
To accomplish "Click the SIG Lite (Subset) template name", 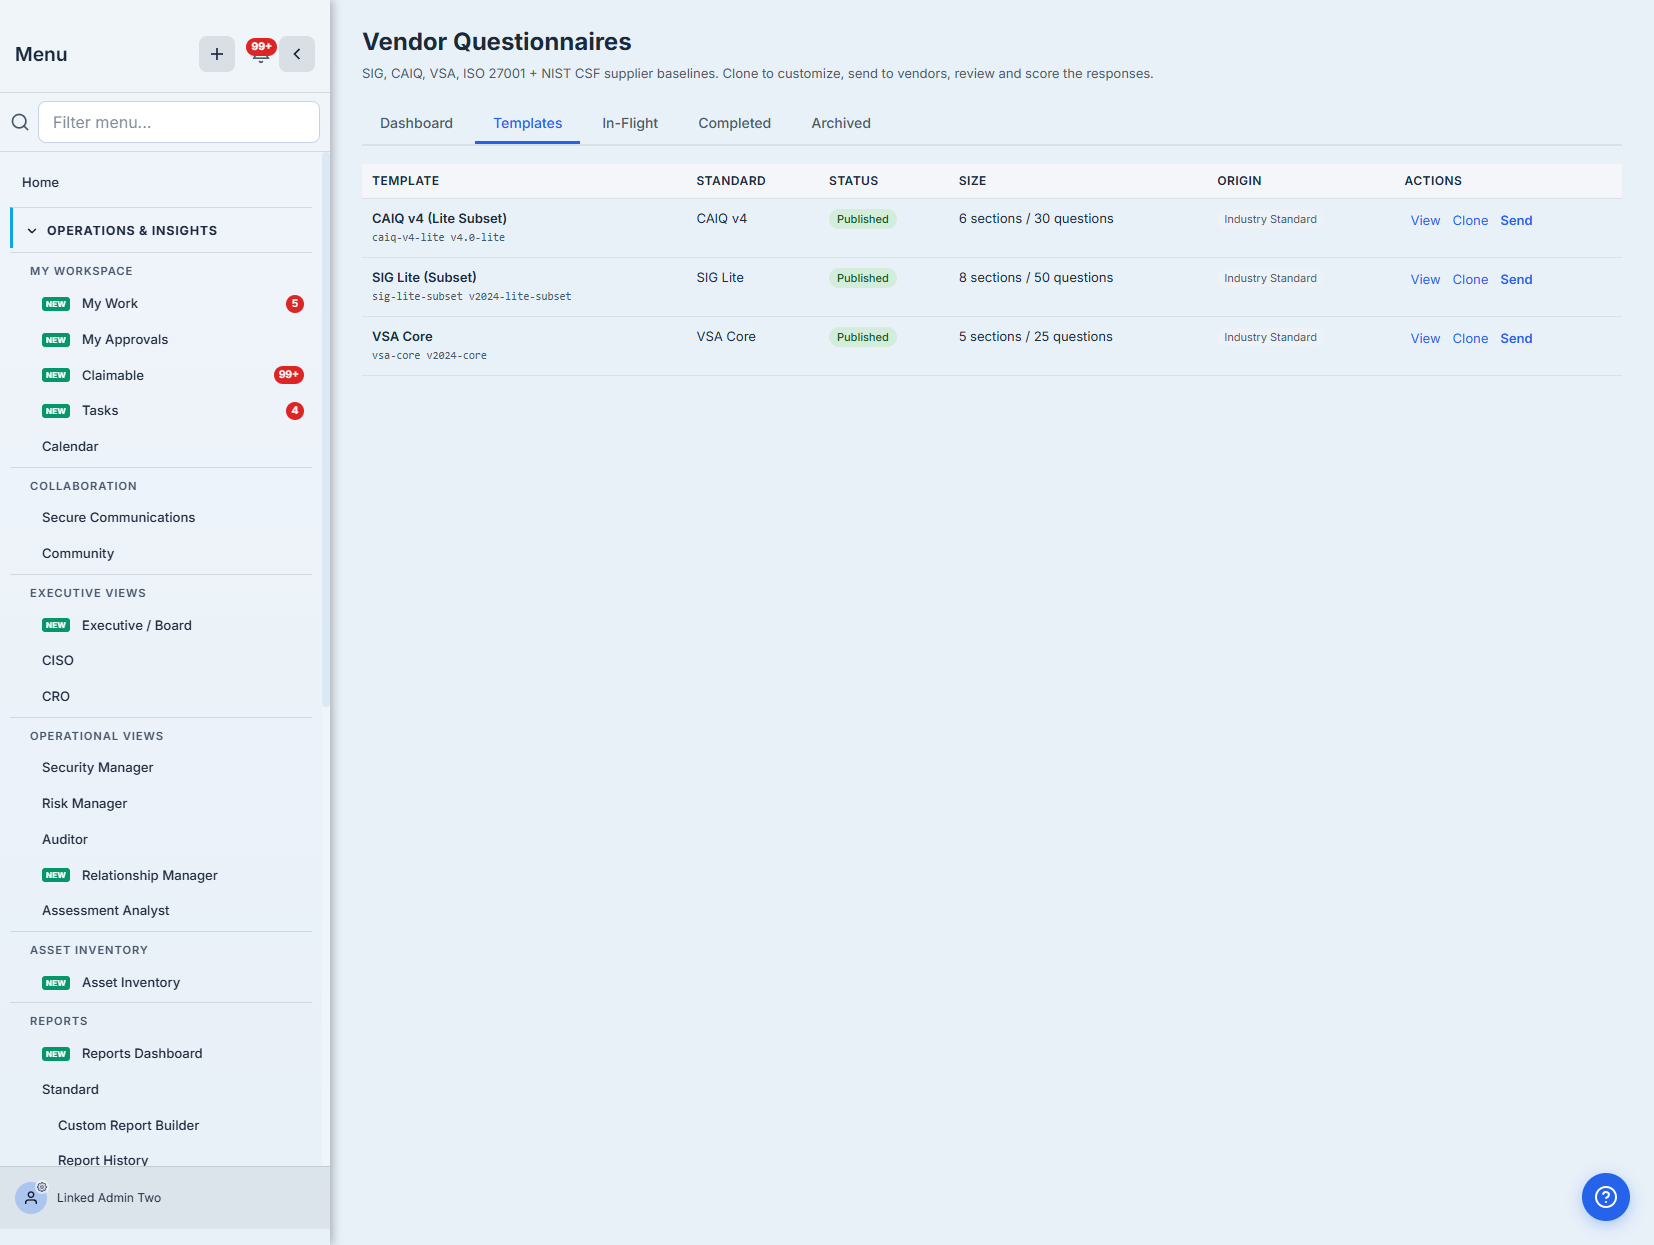I will click(x=424, y=278).
